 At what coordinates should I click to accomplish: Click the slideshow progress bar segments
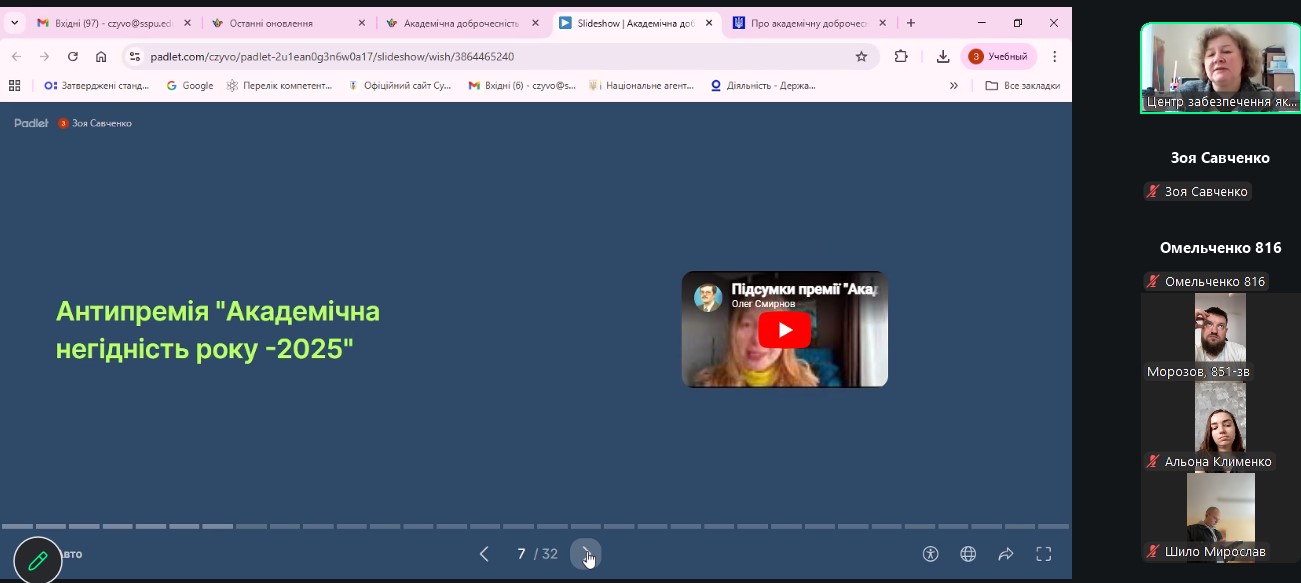pyautogui.click(x=535, y=526)
